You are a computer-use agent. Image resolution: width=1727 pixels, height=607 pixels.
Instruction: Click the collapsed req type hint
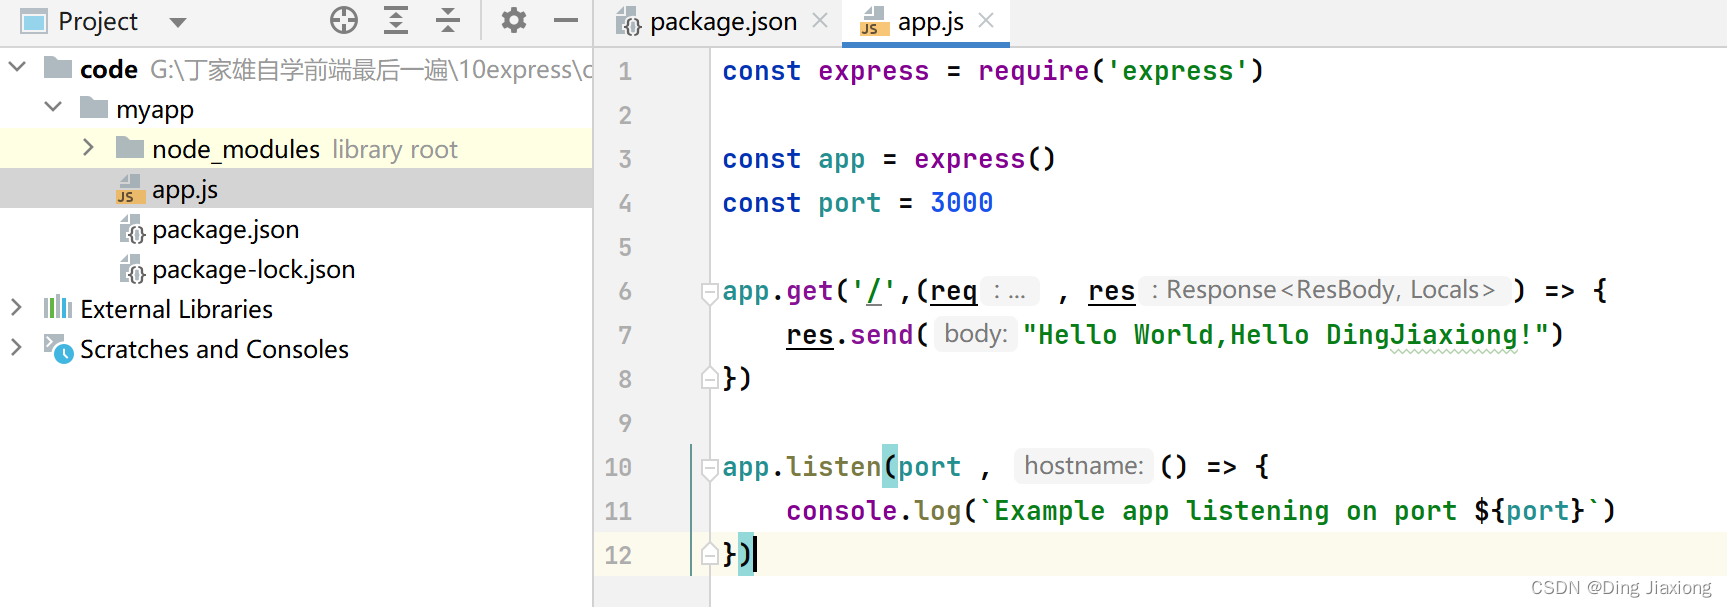[x=1010, y=291]
